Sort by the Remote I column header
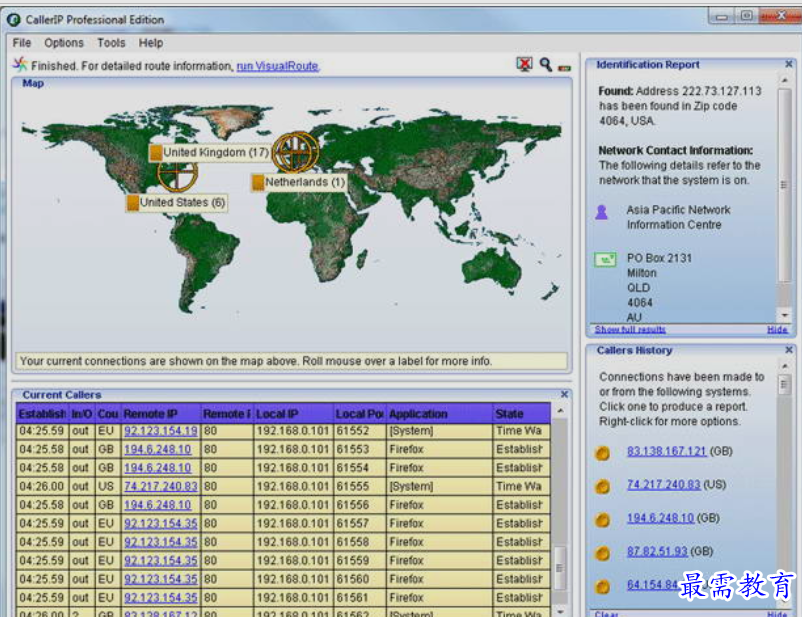This screenshot has height=617, width=802. (227, 413)
